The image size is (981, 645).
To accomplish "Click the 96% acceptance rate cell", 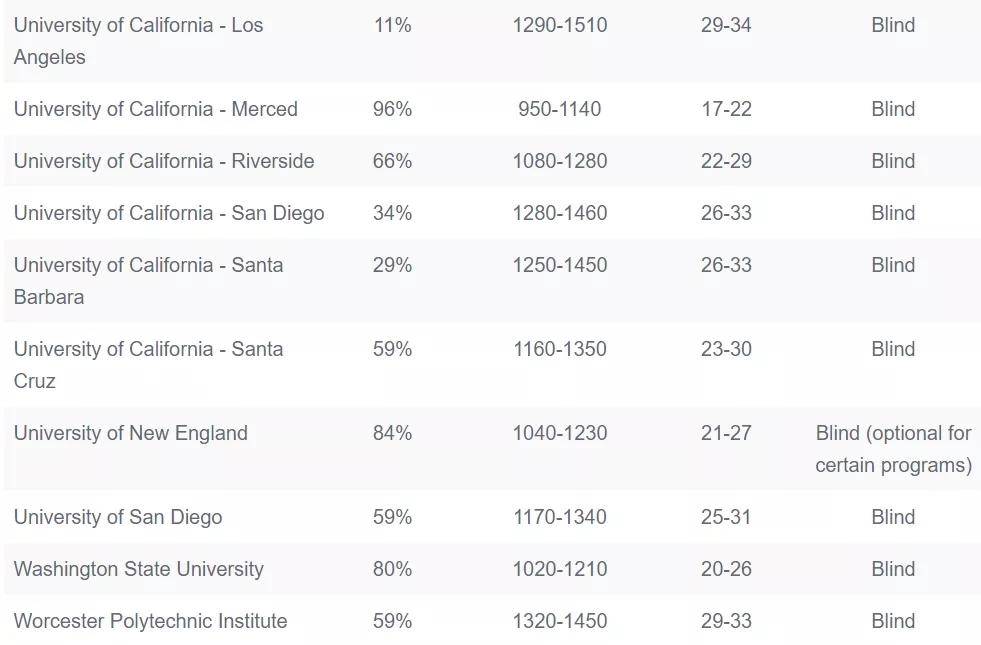I will point(392,109).
